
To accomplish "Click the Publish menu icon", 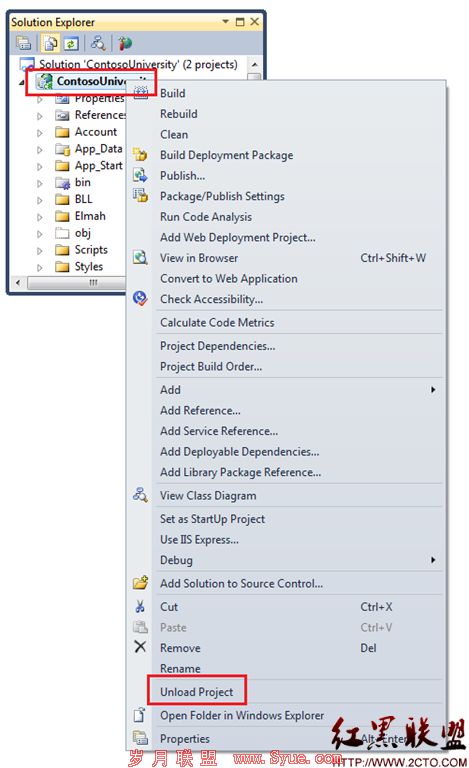I will (x=141, y=175).
